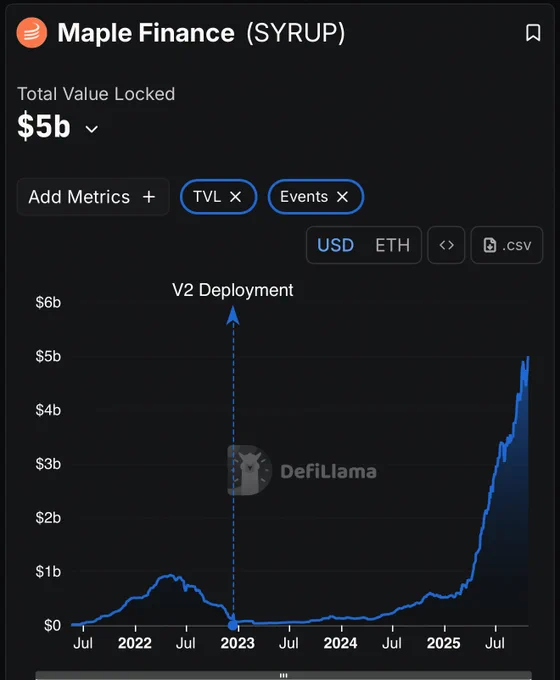Viewport: 560px width, 680px height.
Task: Click the $0 y-axis label
Action: [52, 625]
